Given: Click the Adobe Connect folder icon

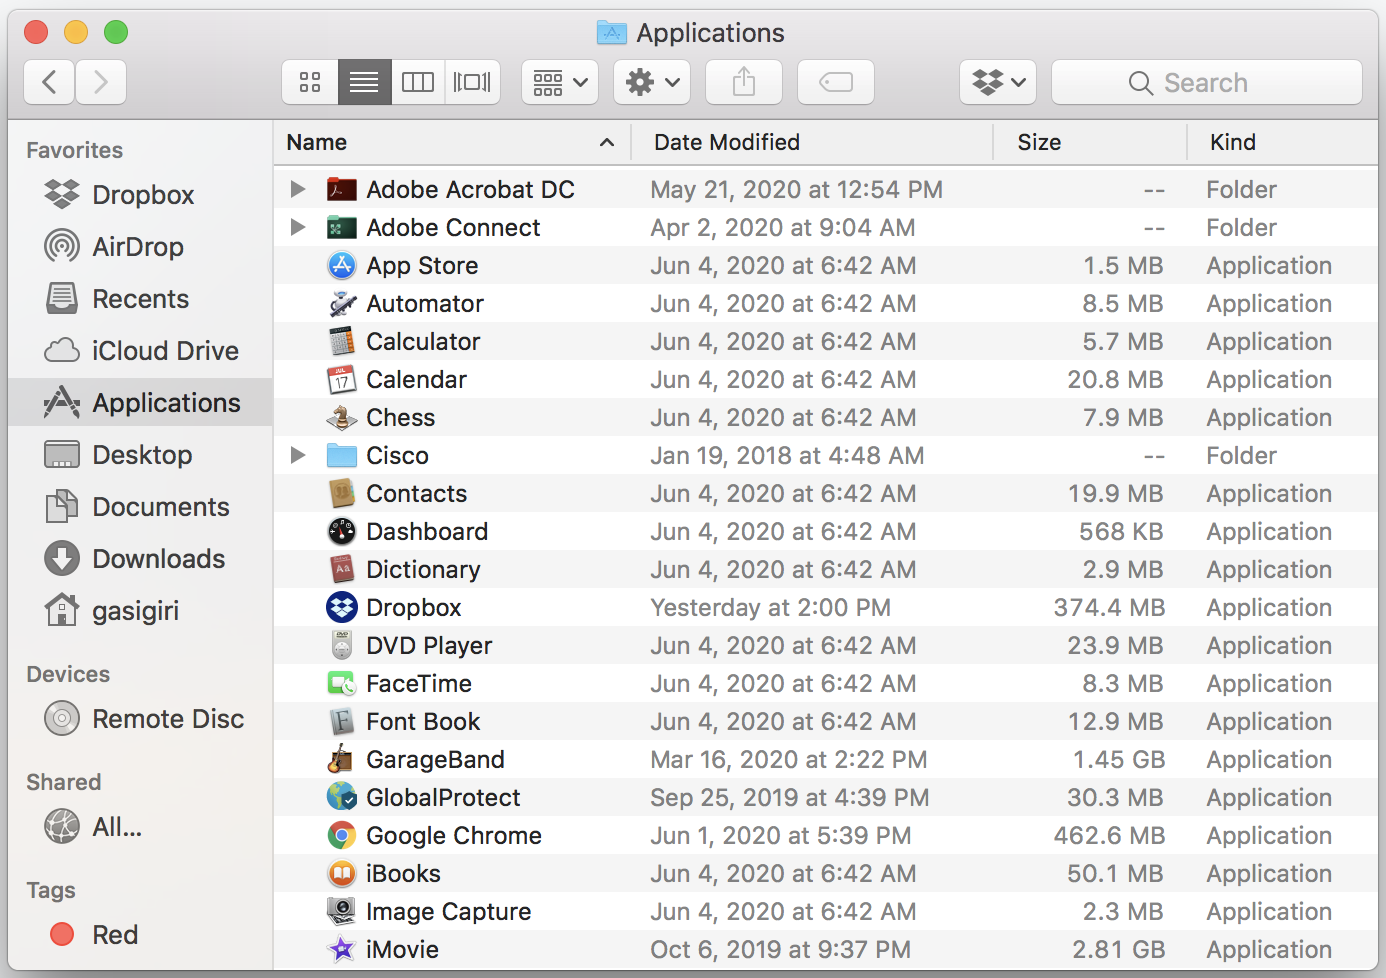Looking at the screenshot, I should pos(342,227).
